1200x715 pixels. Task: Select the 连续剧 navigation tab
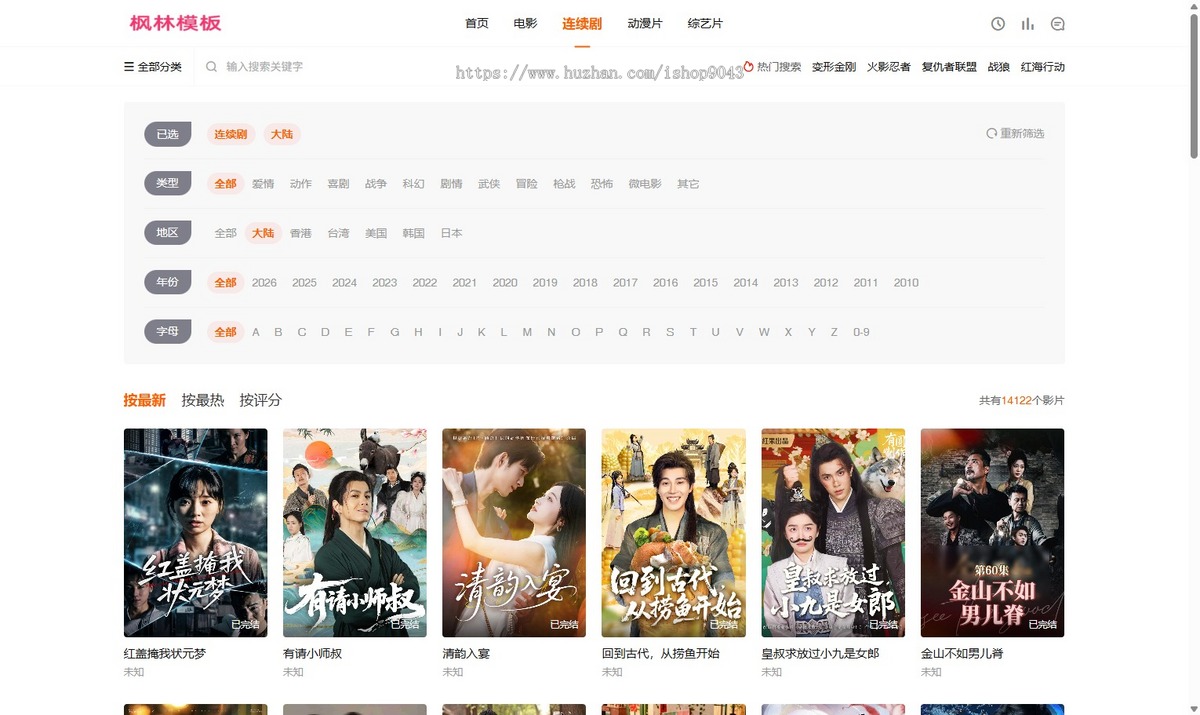(x=582, y=23)
